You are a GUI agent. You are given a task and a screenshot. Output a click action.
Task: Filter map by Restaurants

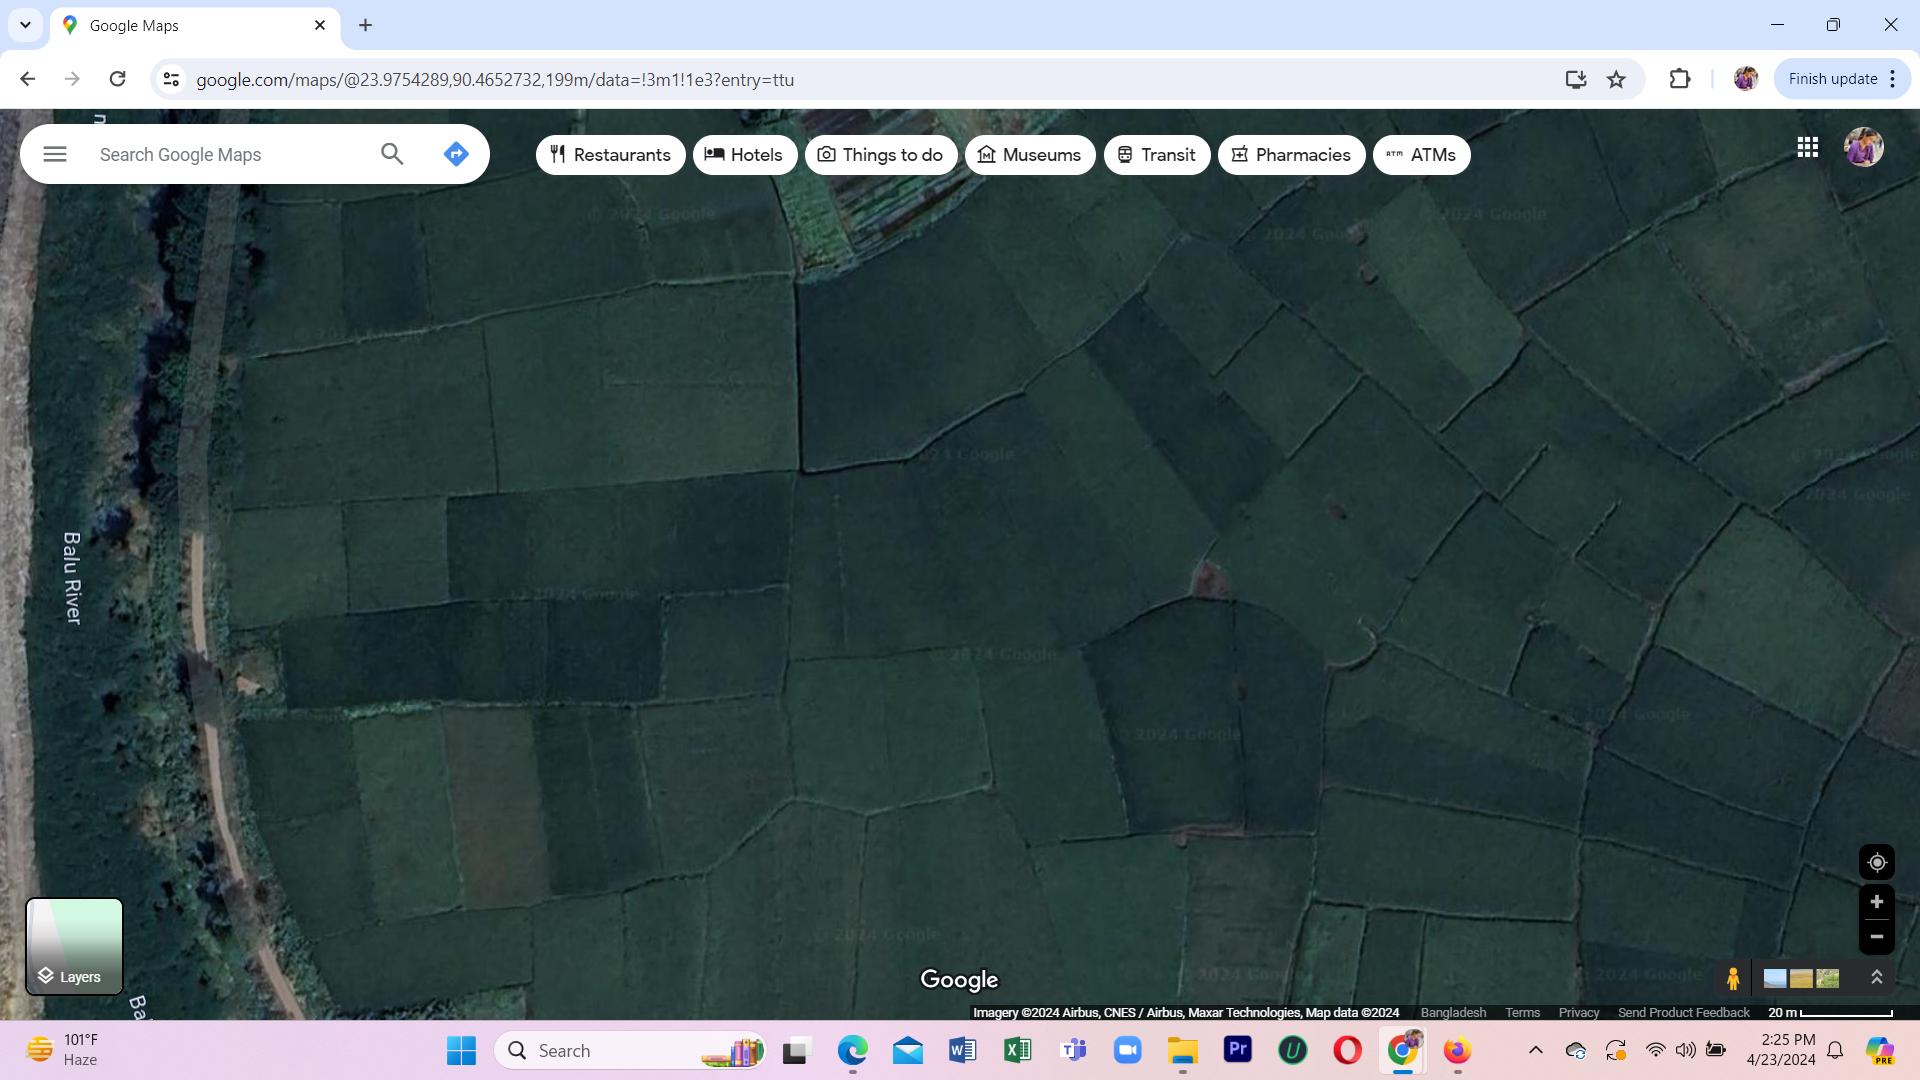(610, 155)
